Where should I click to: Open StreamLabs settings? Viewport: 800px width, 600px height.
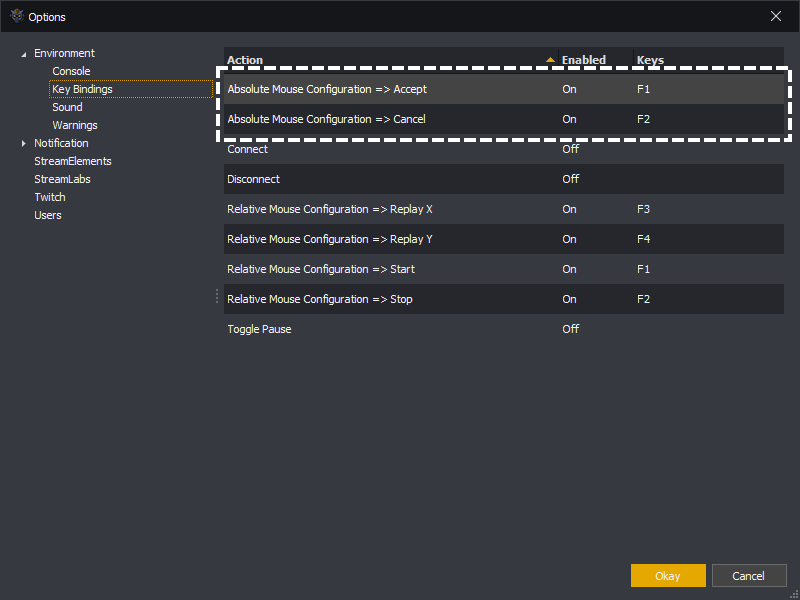(x=62, y=179)
